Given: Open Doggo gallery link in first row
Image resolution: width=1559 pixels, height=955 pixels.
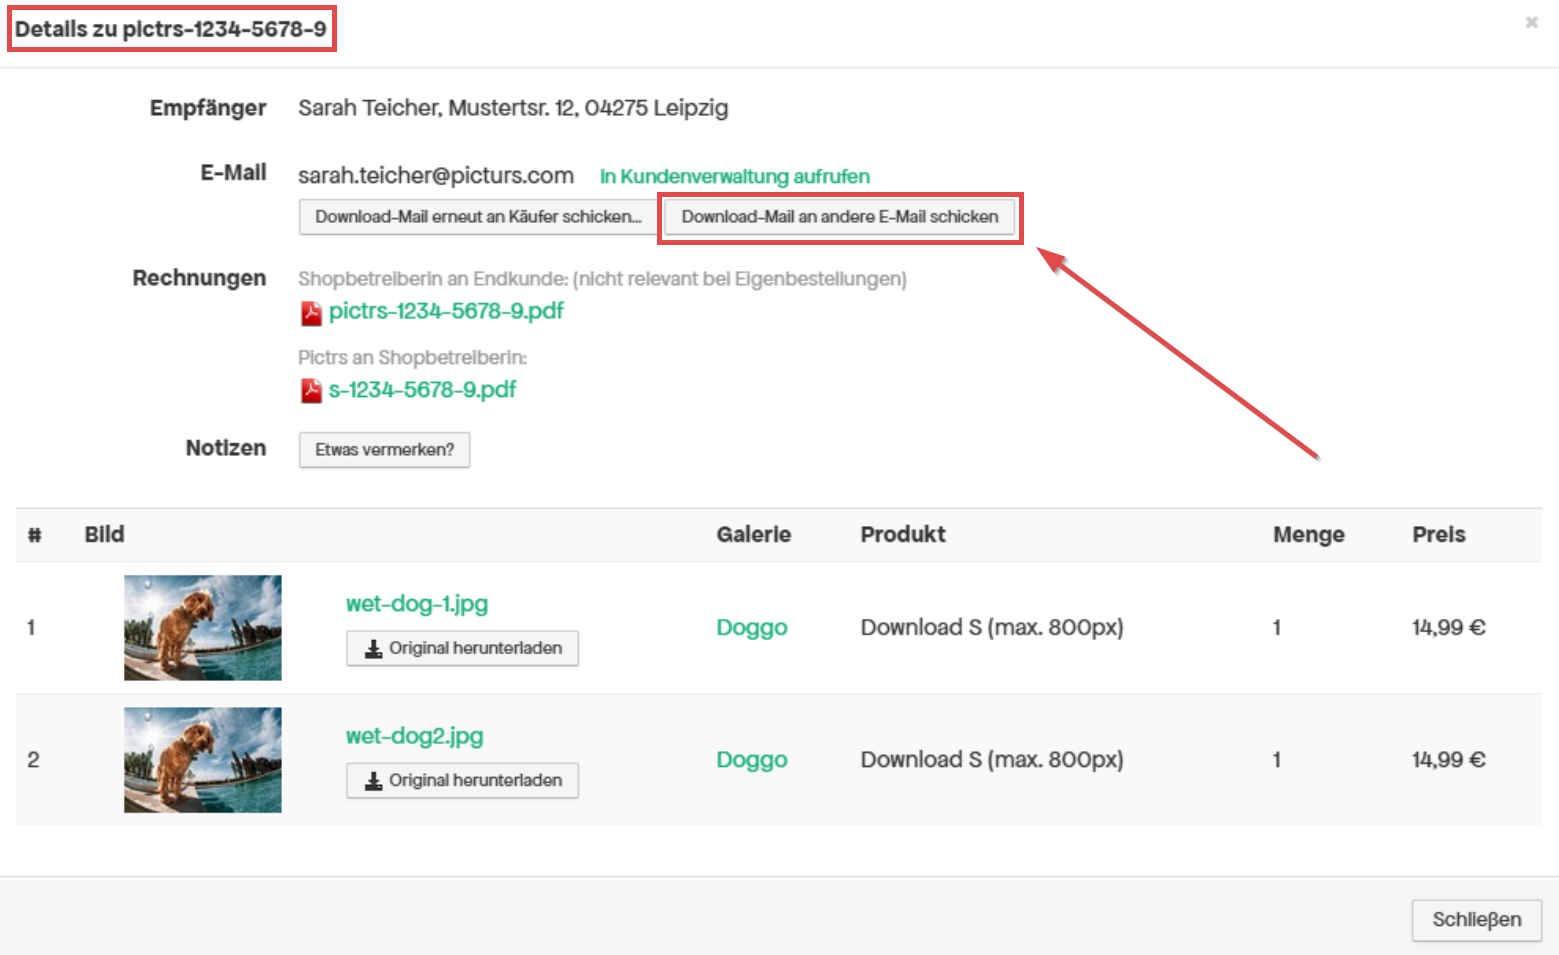Looking at the screenshot, I should (752, 628).
